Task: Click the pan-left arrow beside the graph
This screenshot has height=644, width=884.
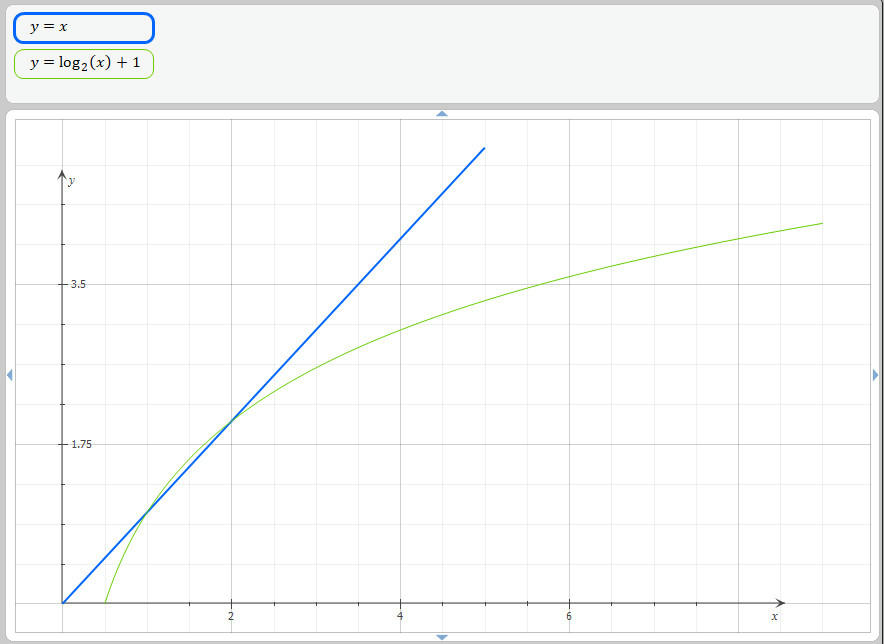Action: click(9, 375)
